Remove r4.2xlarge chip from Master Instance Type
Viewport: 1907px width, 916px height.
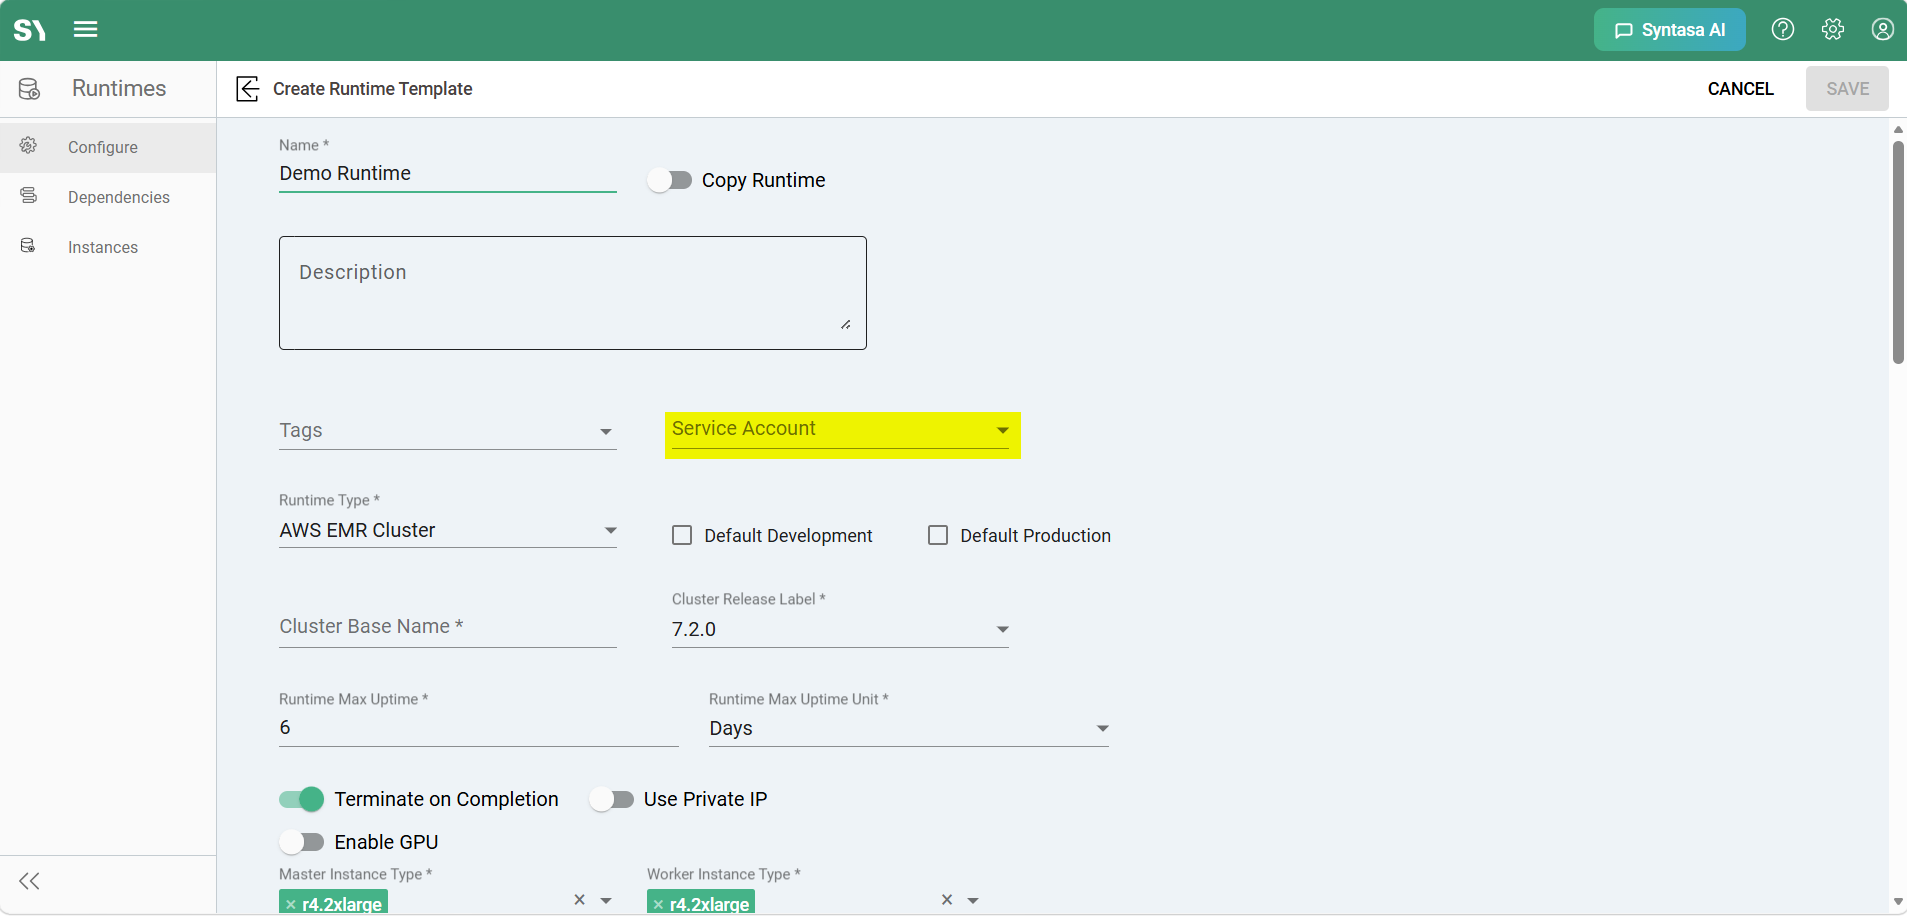[291, 905]
